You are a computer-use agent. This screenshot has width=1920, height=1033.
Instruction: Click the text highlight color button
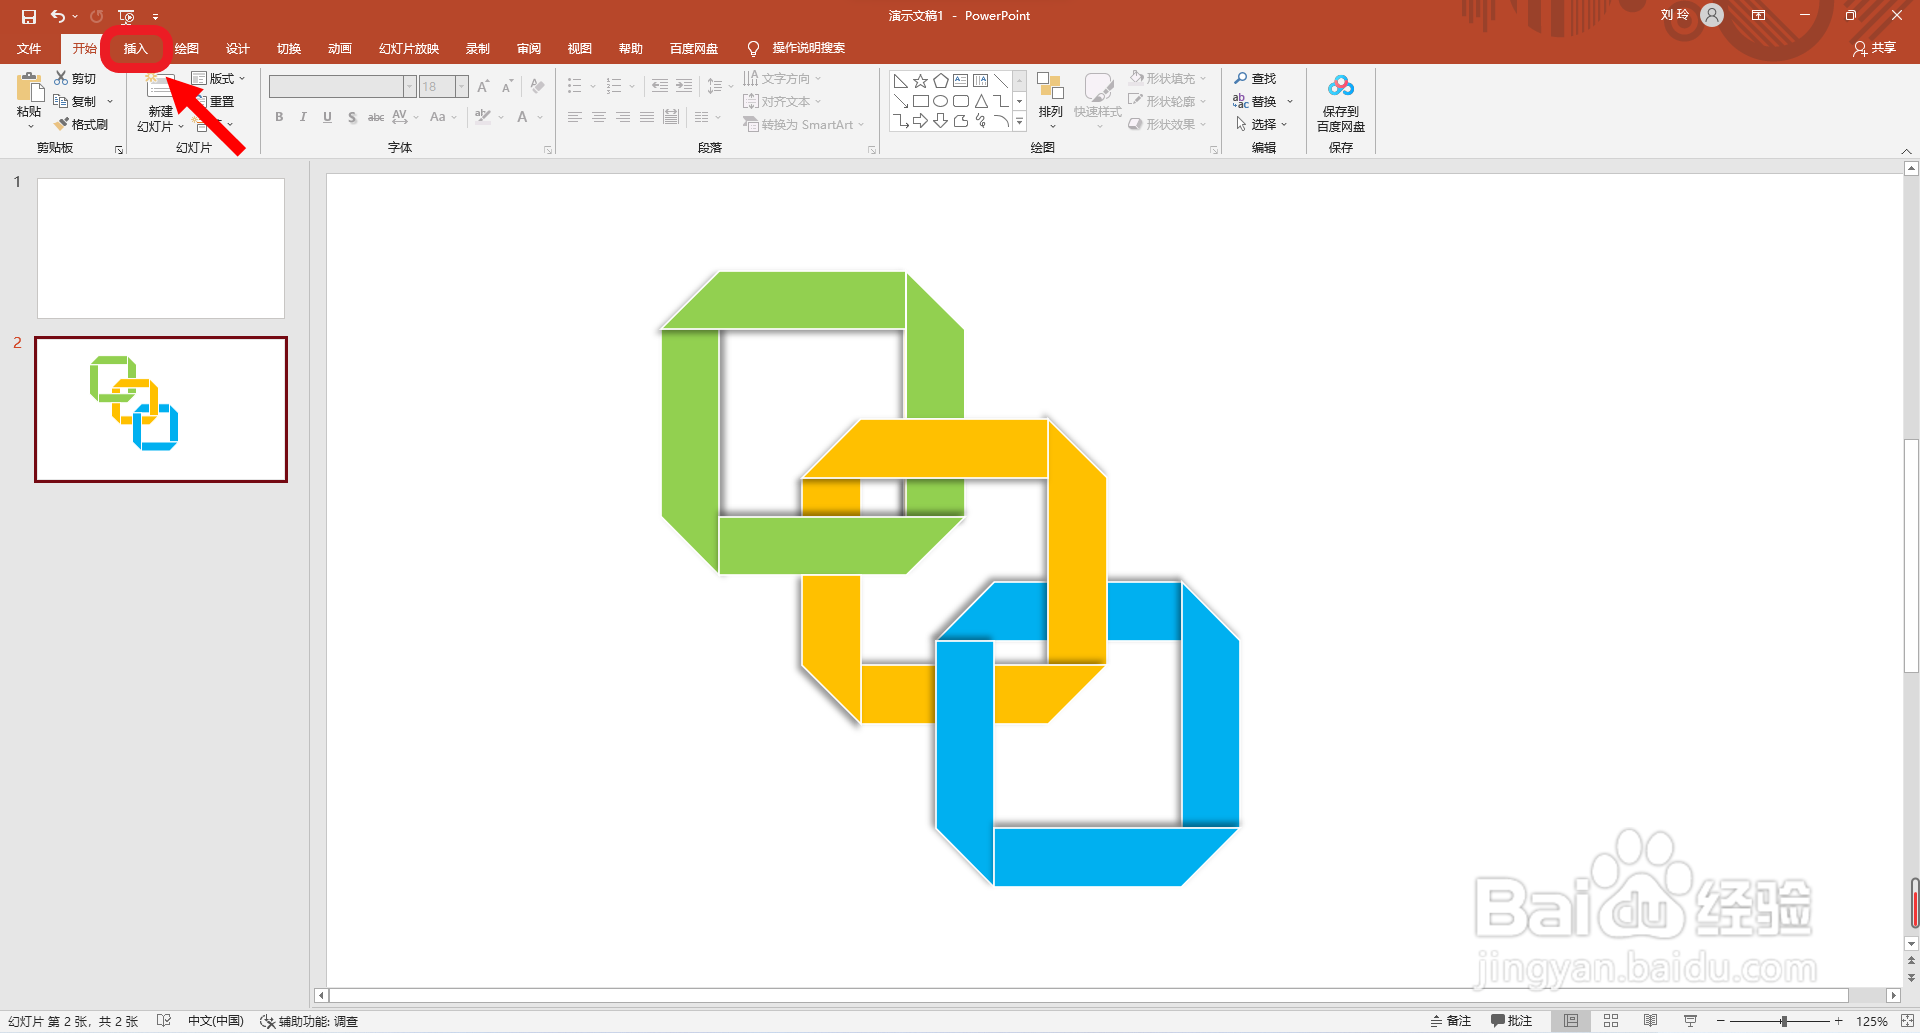click(x=483, y=117)
